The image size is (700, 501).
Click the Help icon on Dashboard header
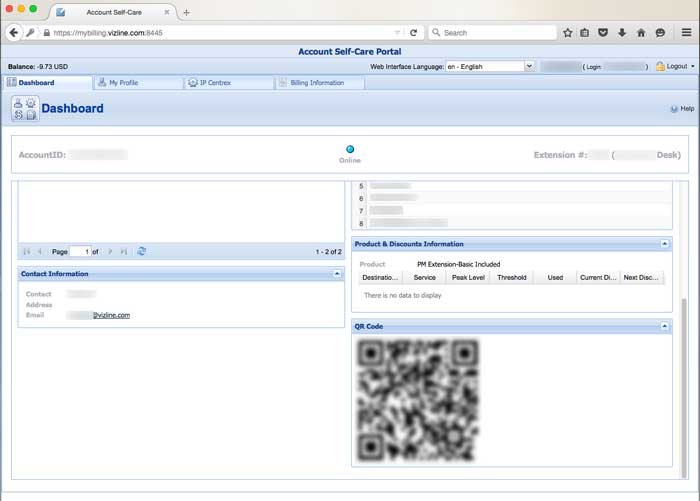[674, 109]
